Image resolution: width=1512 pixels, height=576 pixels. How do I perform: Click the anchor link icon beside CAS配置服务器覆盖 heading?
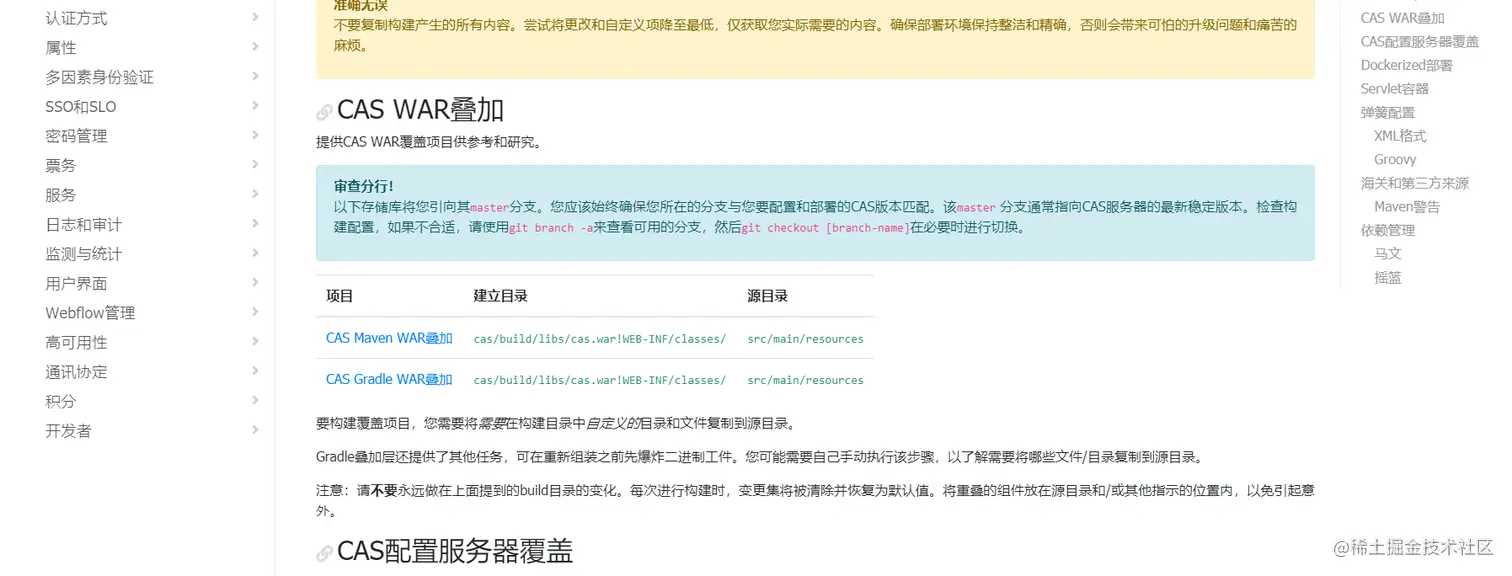coord(324,553)
